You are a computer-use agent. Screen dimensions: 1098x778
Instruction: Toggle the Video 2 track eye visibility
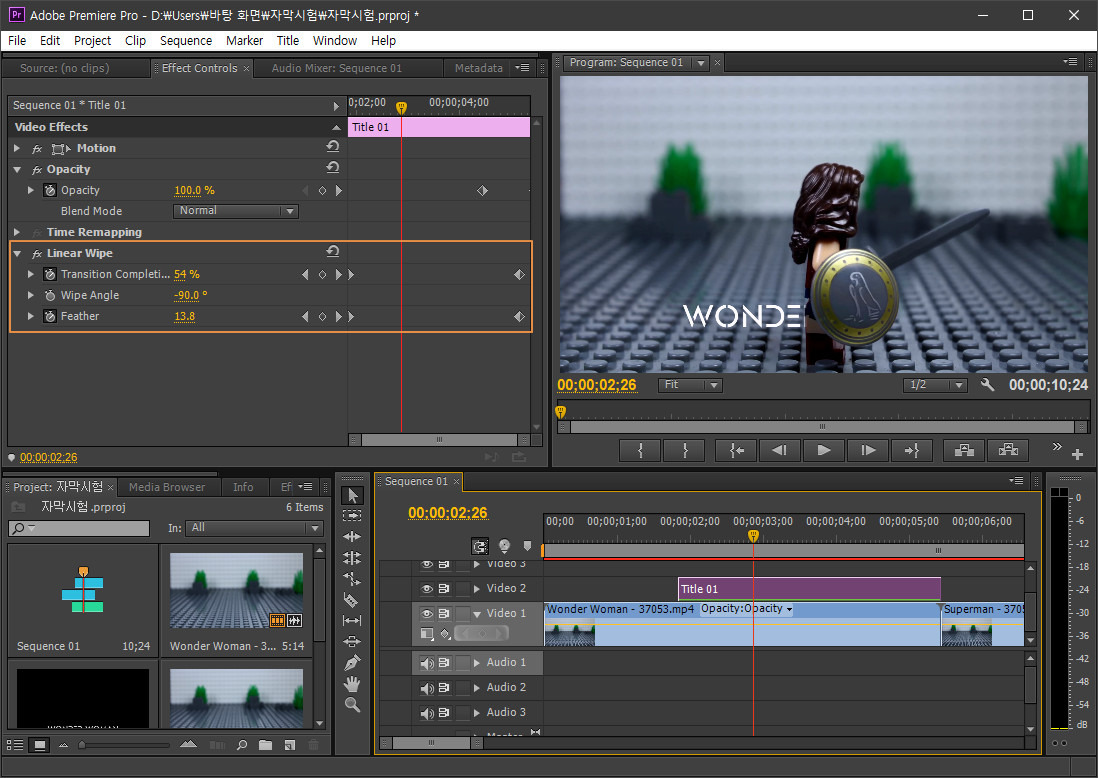pyautogui.click(x=426, y=589)
